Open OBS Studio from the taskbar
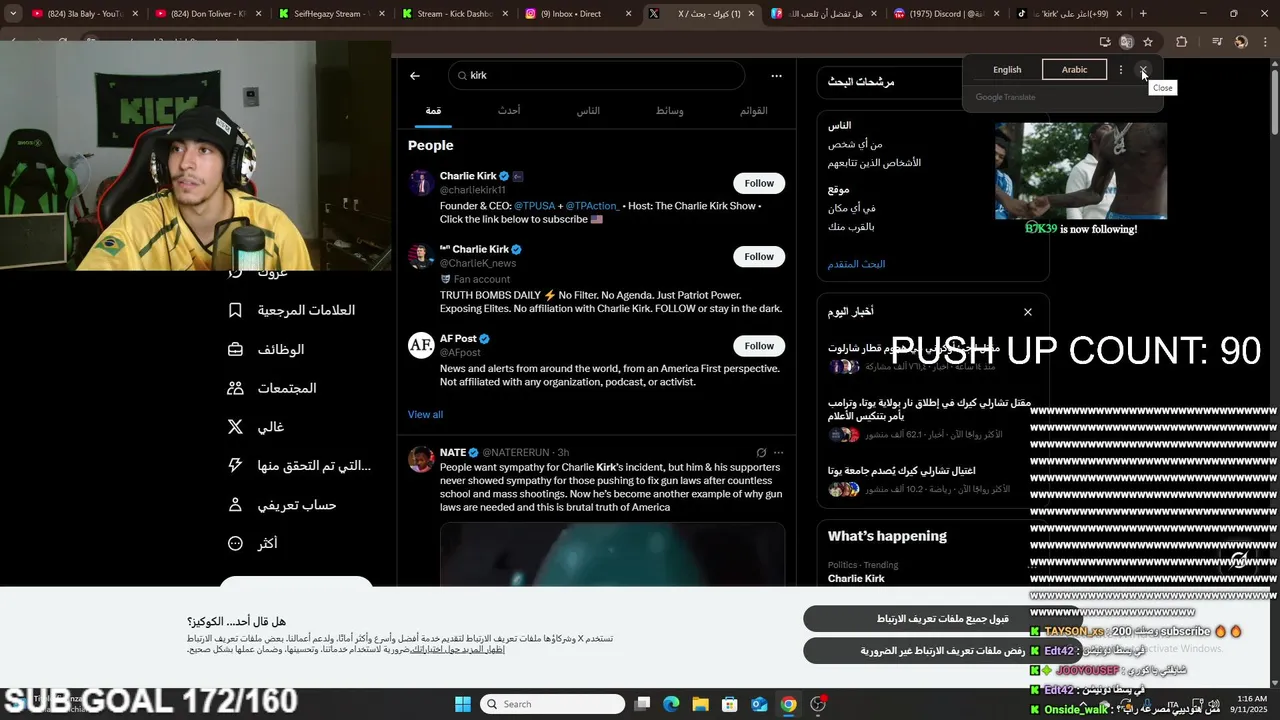The image size is (1280, 720). click(818, 704)
